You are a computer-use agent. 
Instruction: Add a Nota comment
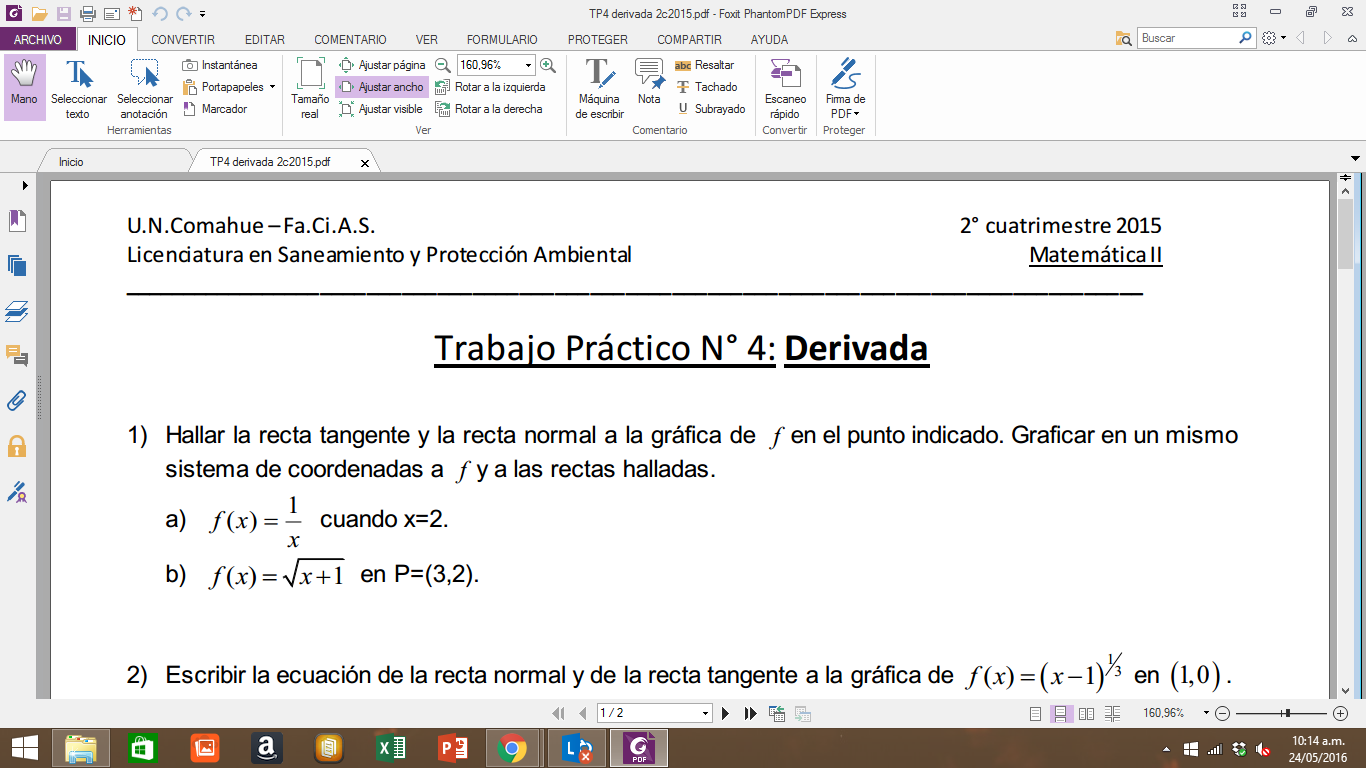649,84
